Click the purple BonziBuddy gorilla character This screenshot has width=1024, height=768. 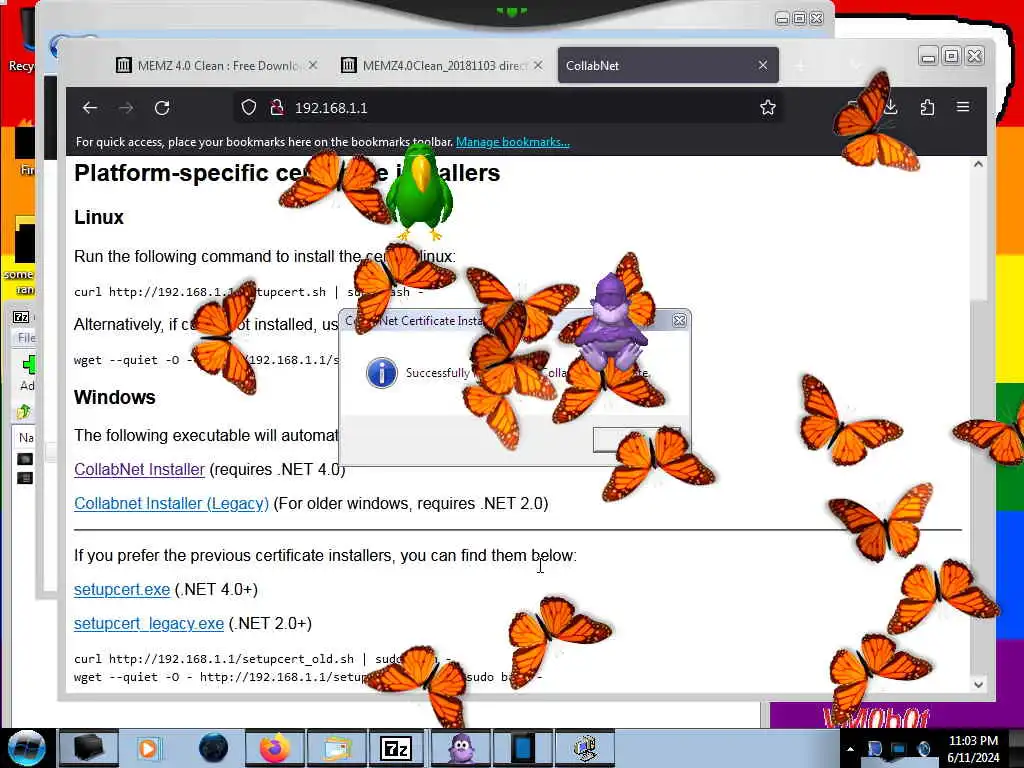point(613,325)
